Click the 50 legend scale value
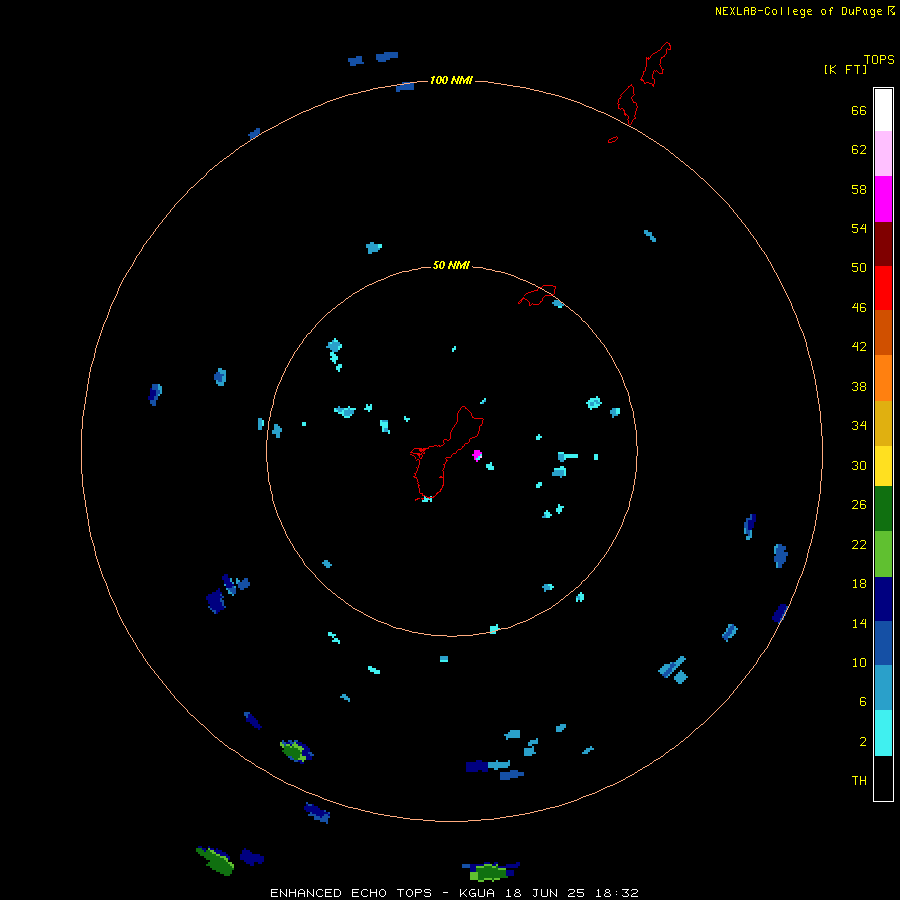The height and width of the screenshot is (900, 900). (x=859, y=268)
